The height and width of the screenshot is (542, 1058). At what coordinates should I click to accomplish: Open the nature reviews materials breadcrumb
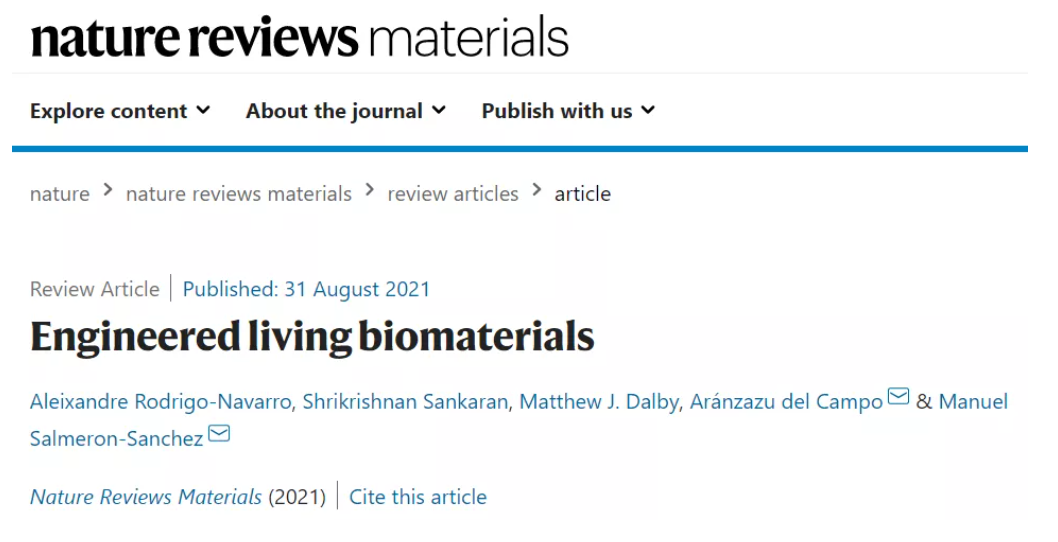point(239,194)
